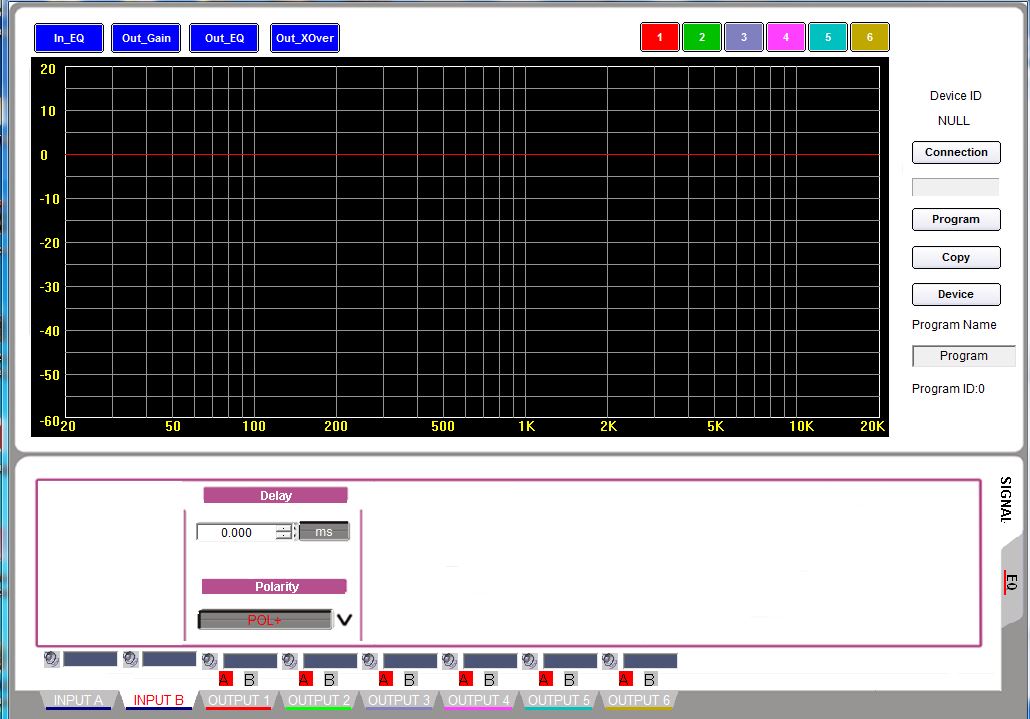Select lavender channel 3 swatch
This screenshot has height=719, width=1030.
744,37
